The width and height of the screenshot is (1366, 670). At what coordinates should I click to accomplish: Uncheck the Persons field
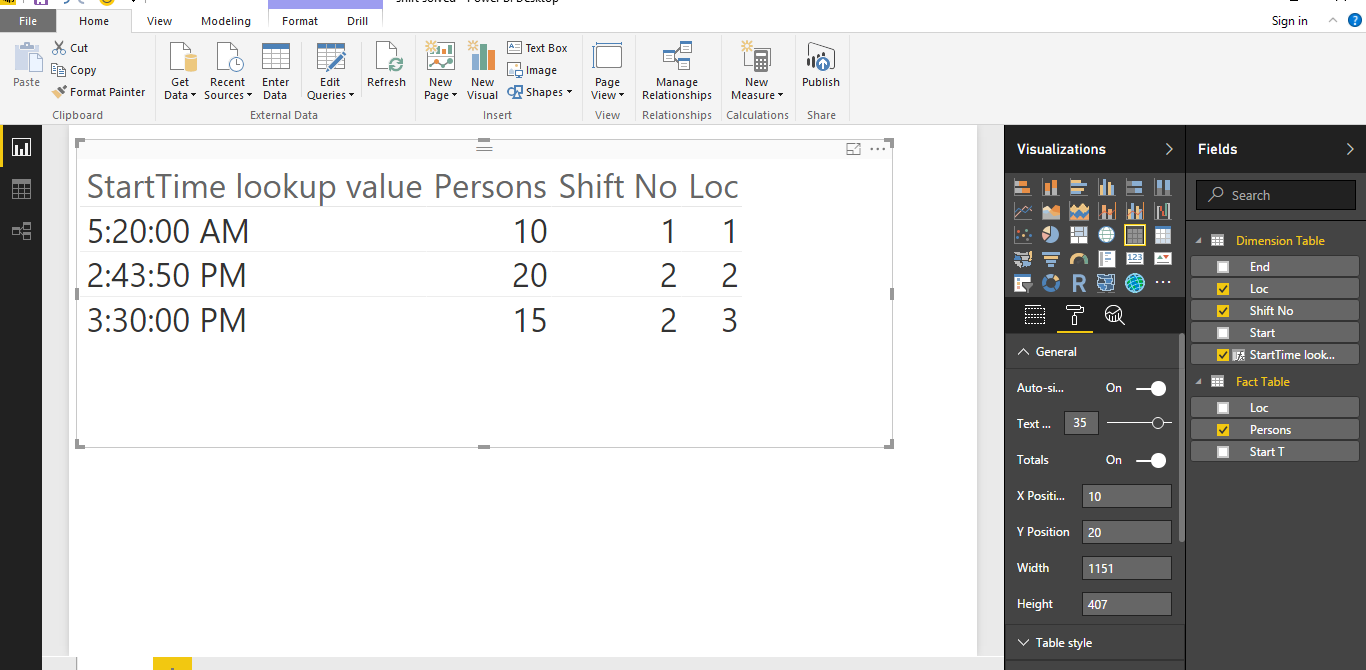[x=1223, y=430]
